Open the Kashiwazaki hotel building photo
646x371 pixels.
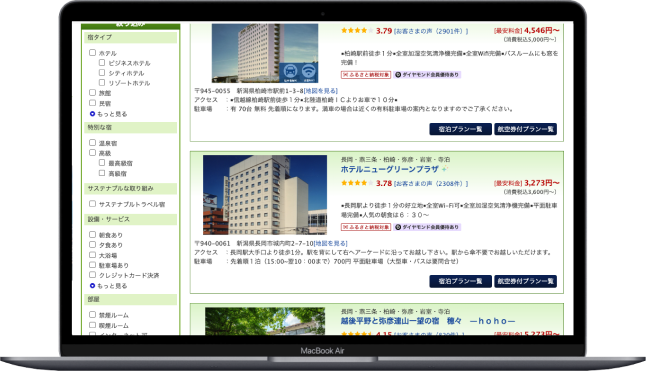click(265, 53)
